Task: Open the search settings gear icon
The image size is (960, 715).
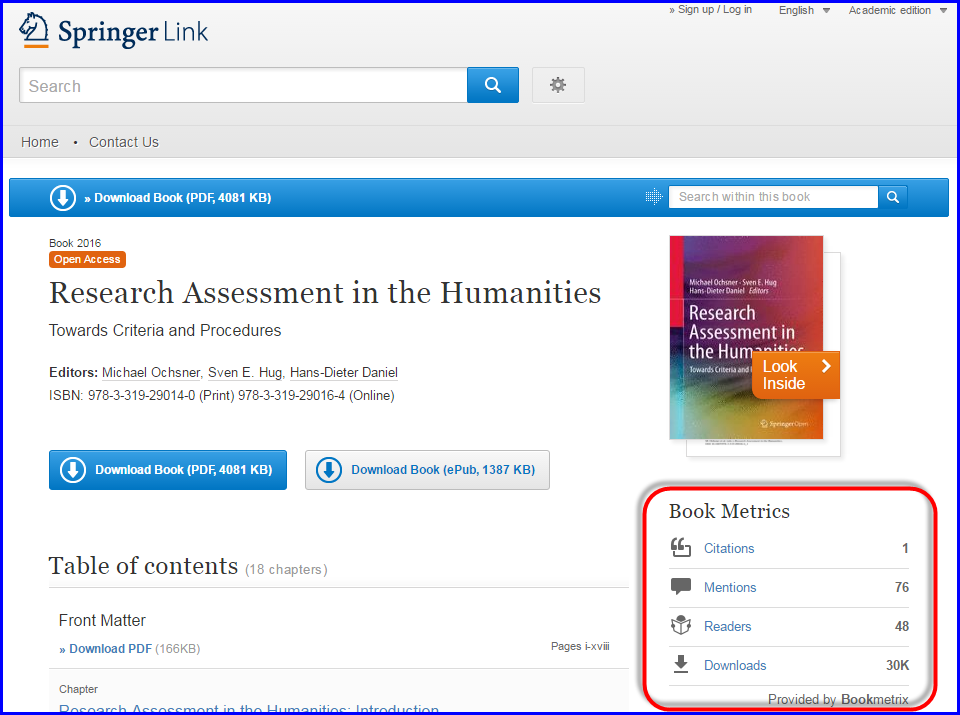Action: (x=558, y=85)
